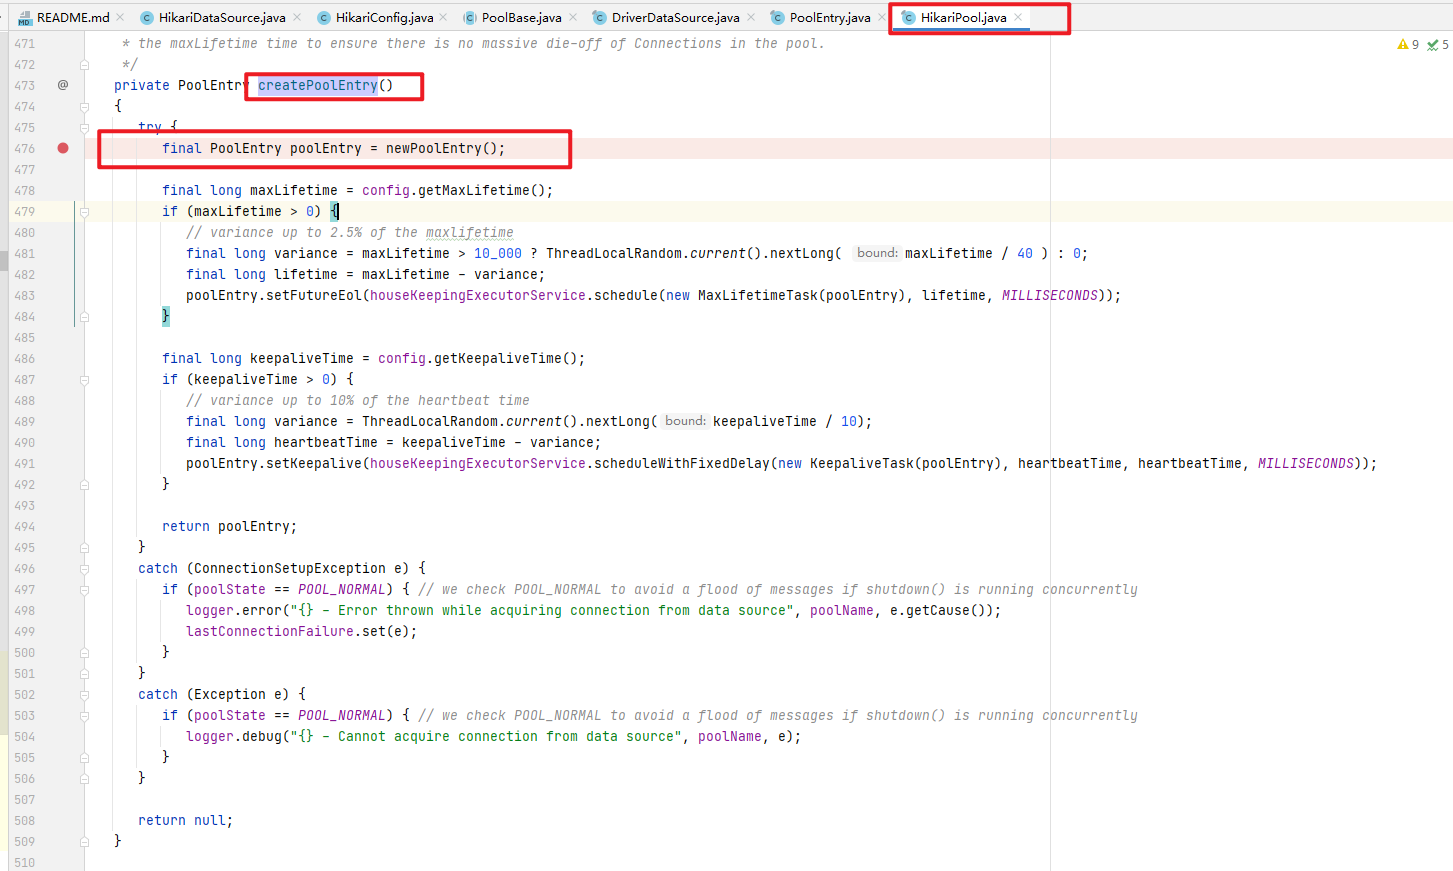Viewport: 1453px width, 871px height.
Task: Close the PoolBase.java tab
Action: (x=573, y=17)
